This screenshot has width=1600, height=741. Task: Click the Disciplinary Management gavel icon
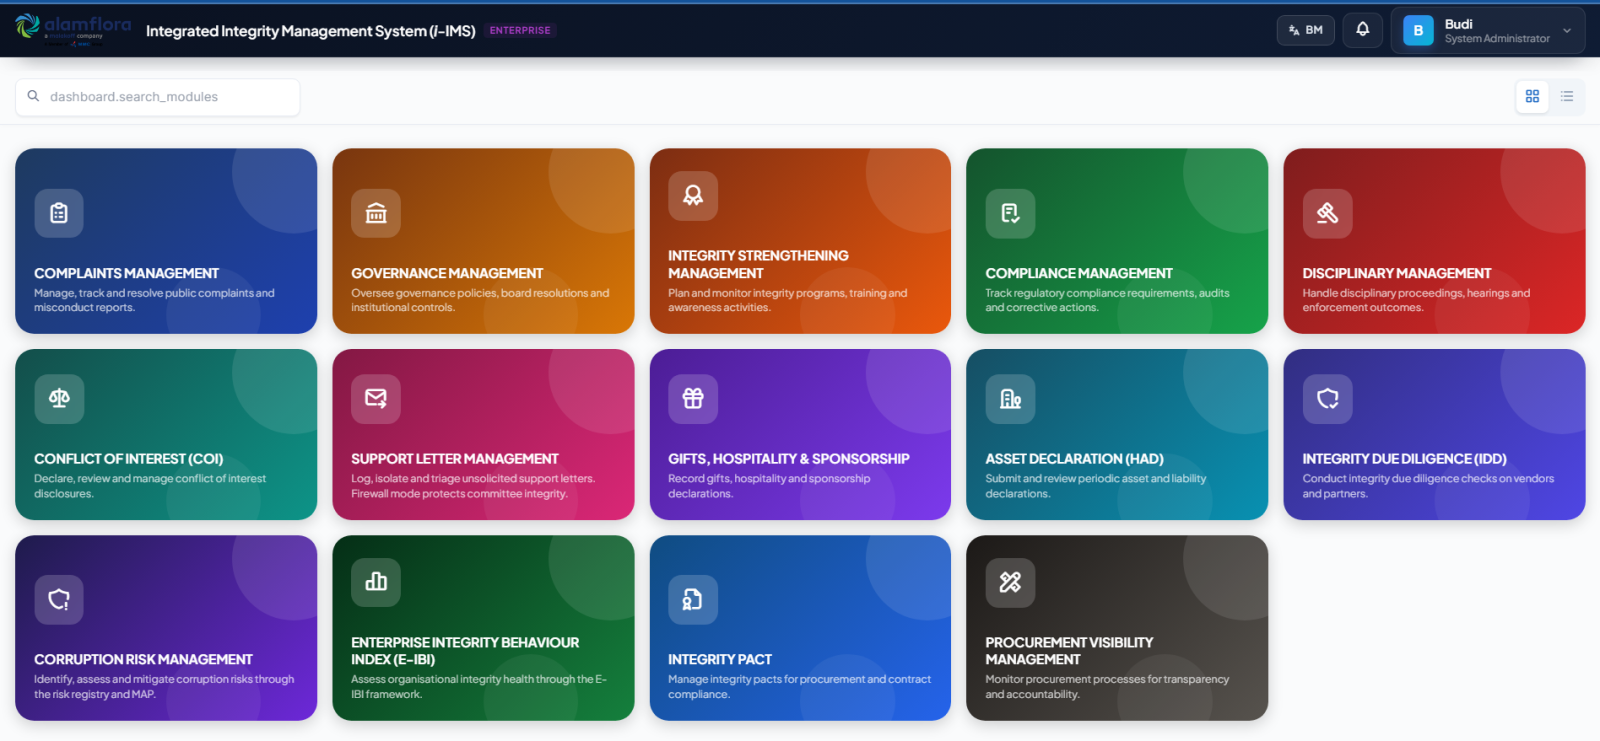pyautogui.click(x=1327, y=213)
